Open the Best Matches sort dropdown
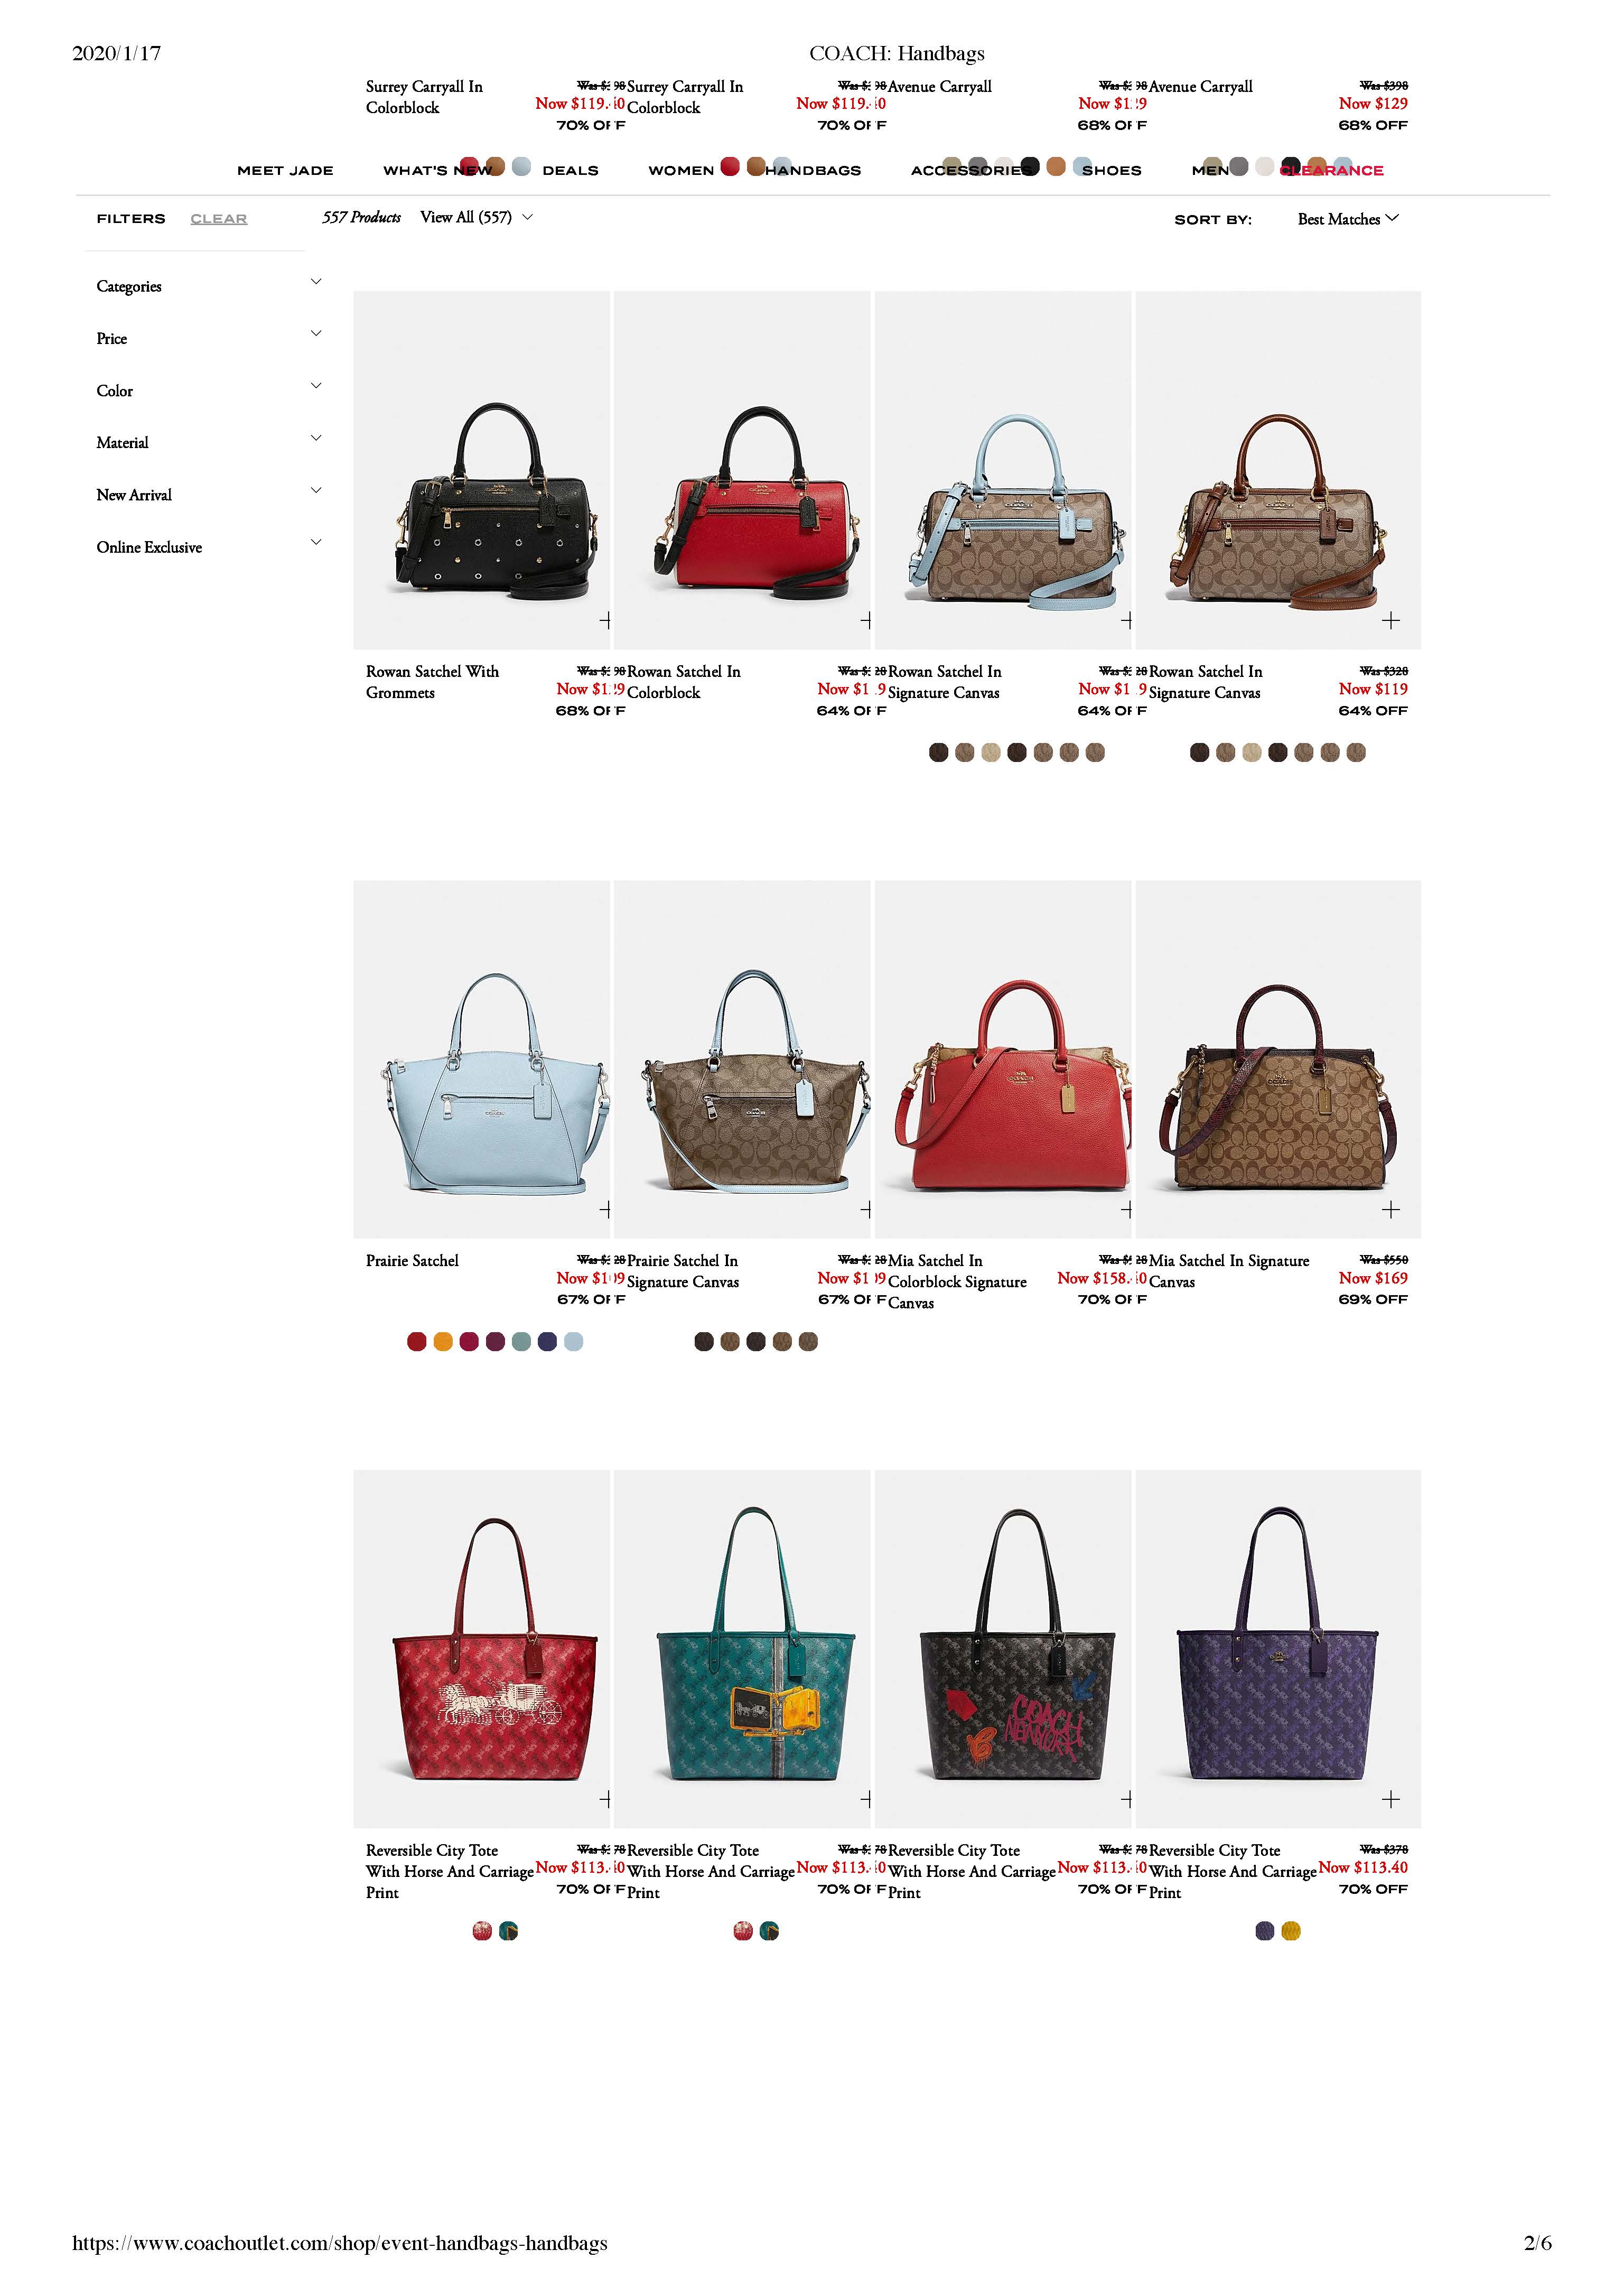Image resolution: width=1624 pixels, height=2296 pixels. point(1348,218)
